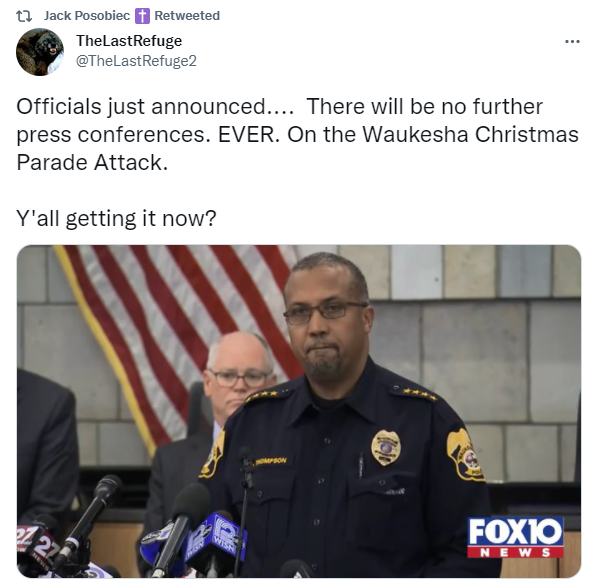The width and height of the screenshot is (595, 586).
Task: Click TheLastRefuge display name
Action: tap(129, 41)
